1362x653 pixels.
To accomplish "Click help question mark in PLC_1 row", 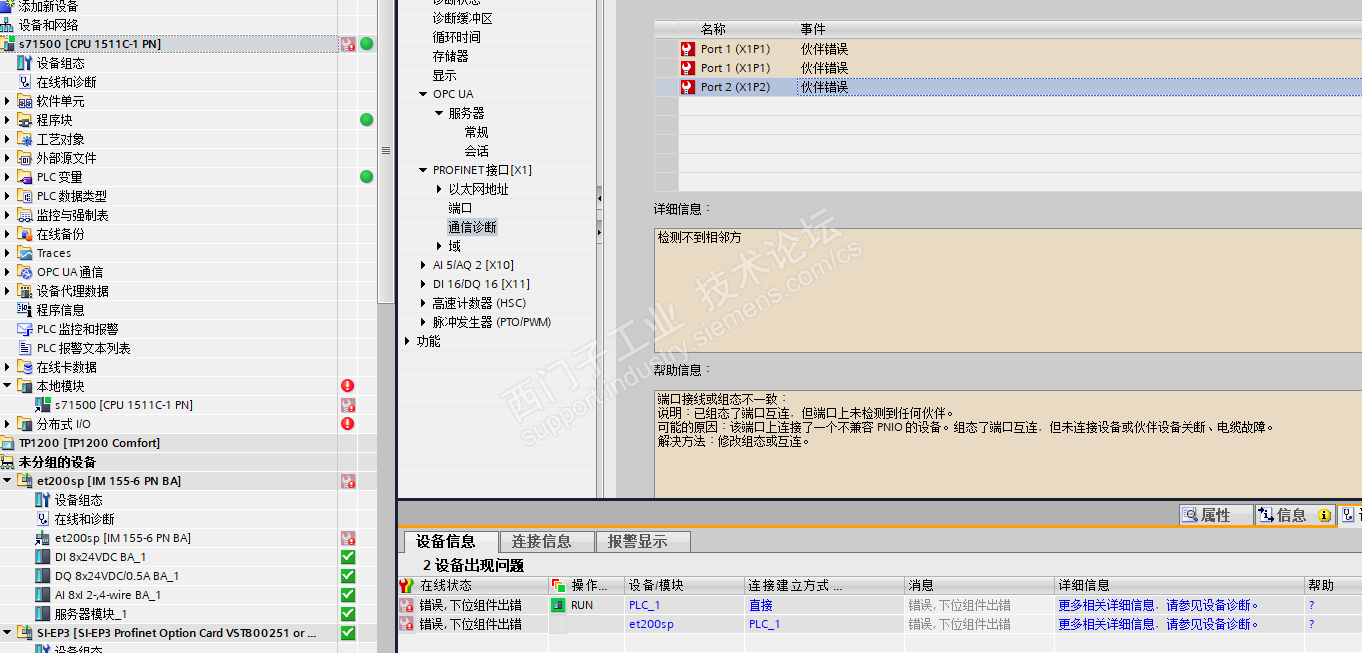I will click(1311, 605).
